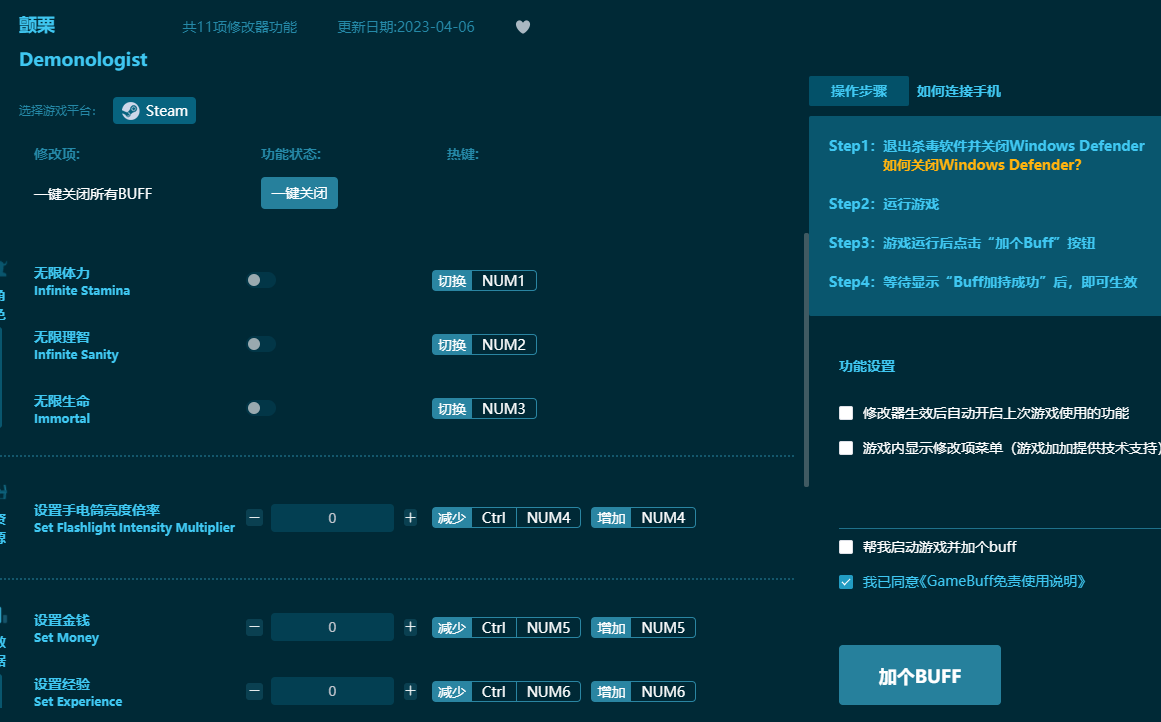
Task: Click the Step1 退出杀毒软件 instruction text
Action: tap(986, 146)
